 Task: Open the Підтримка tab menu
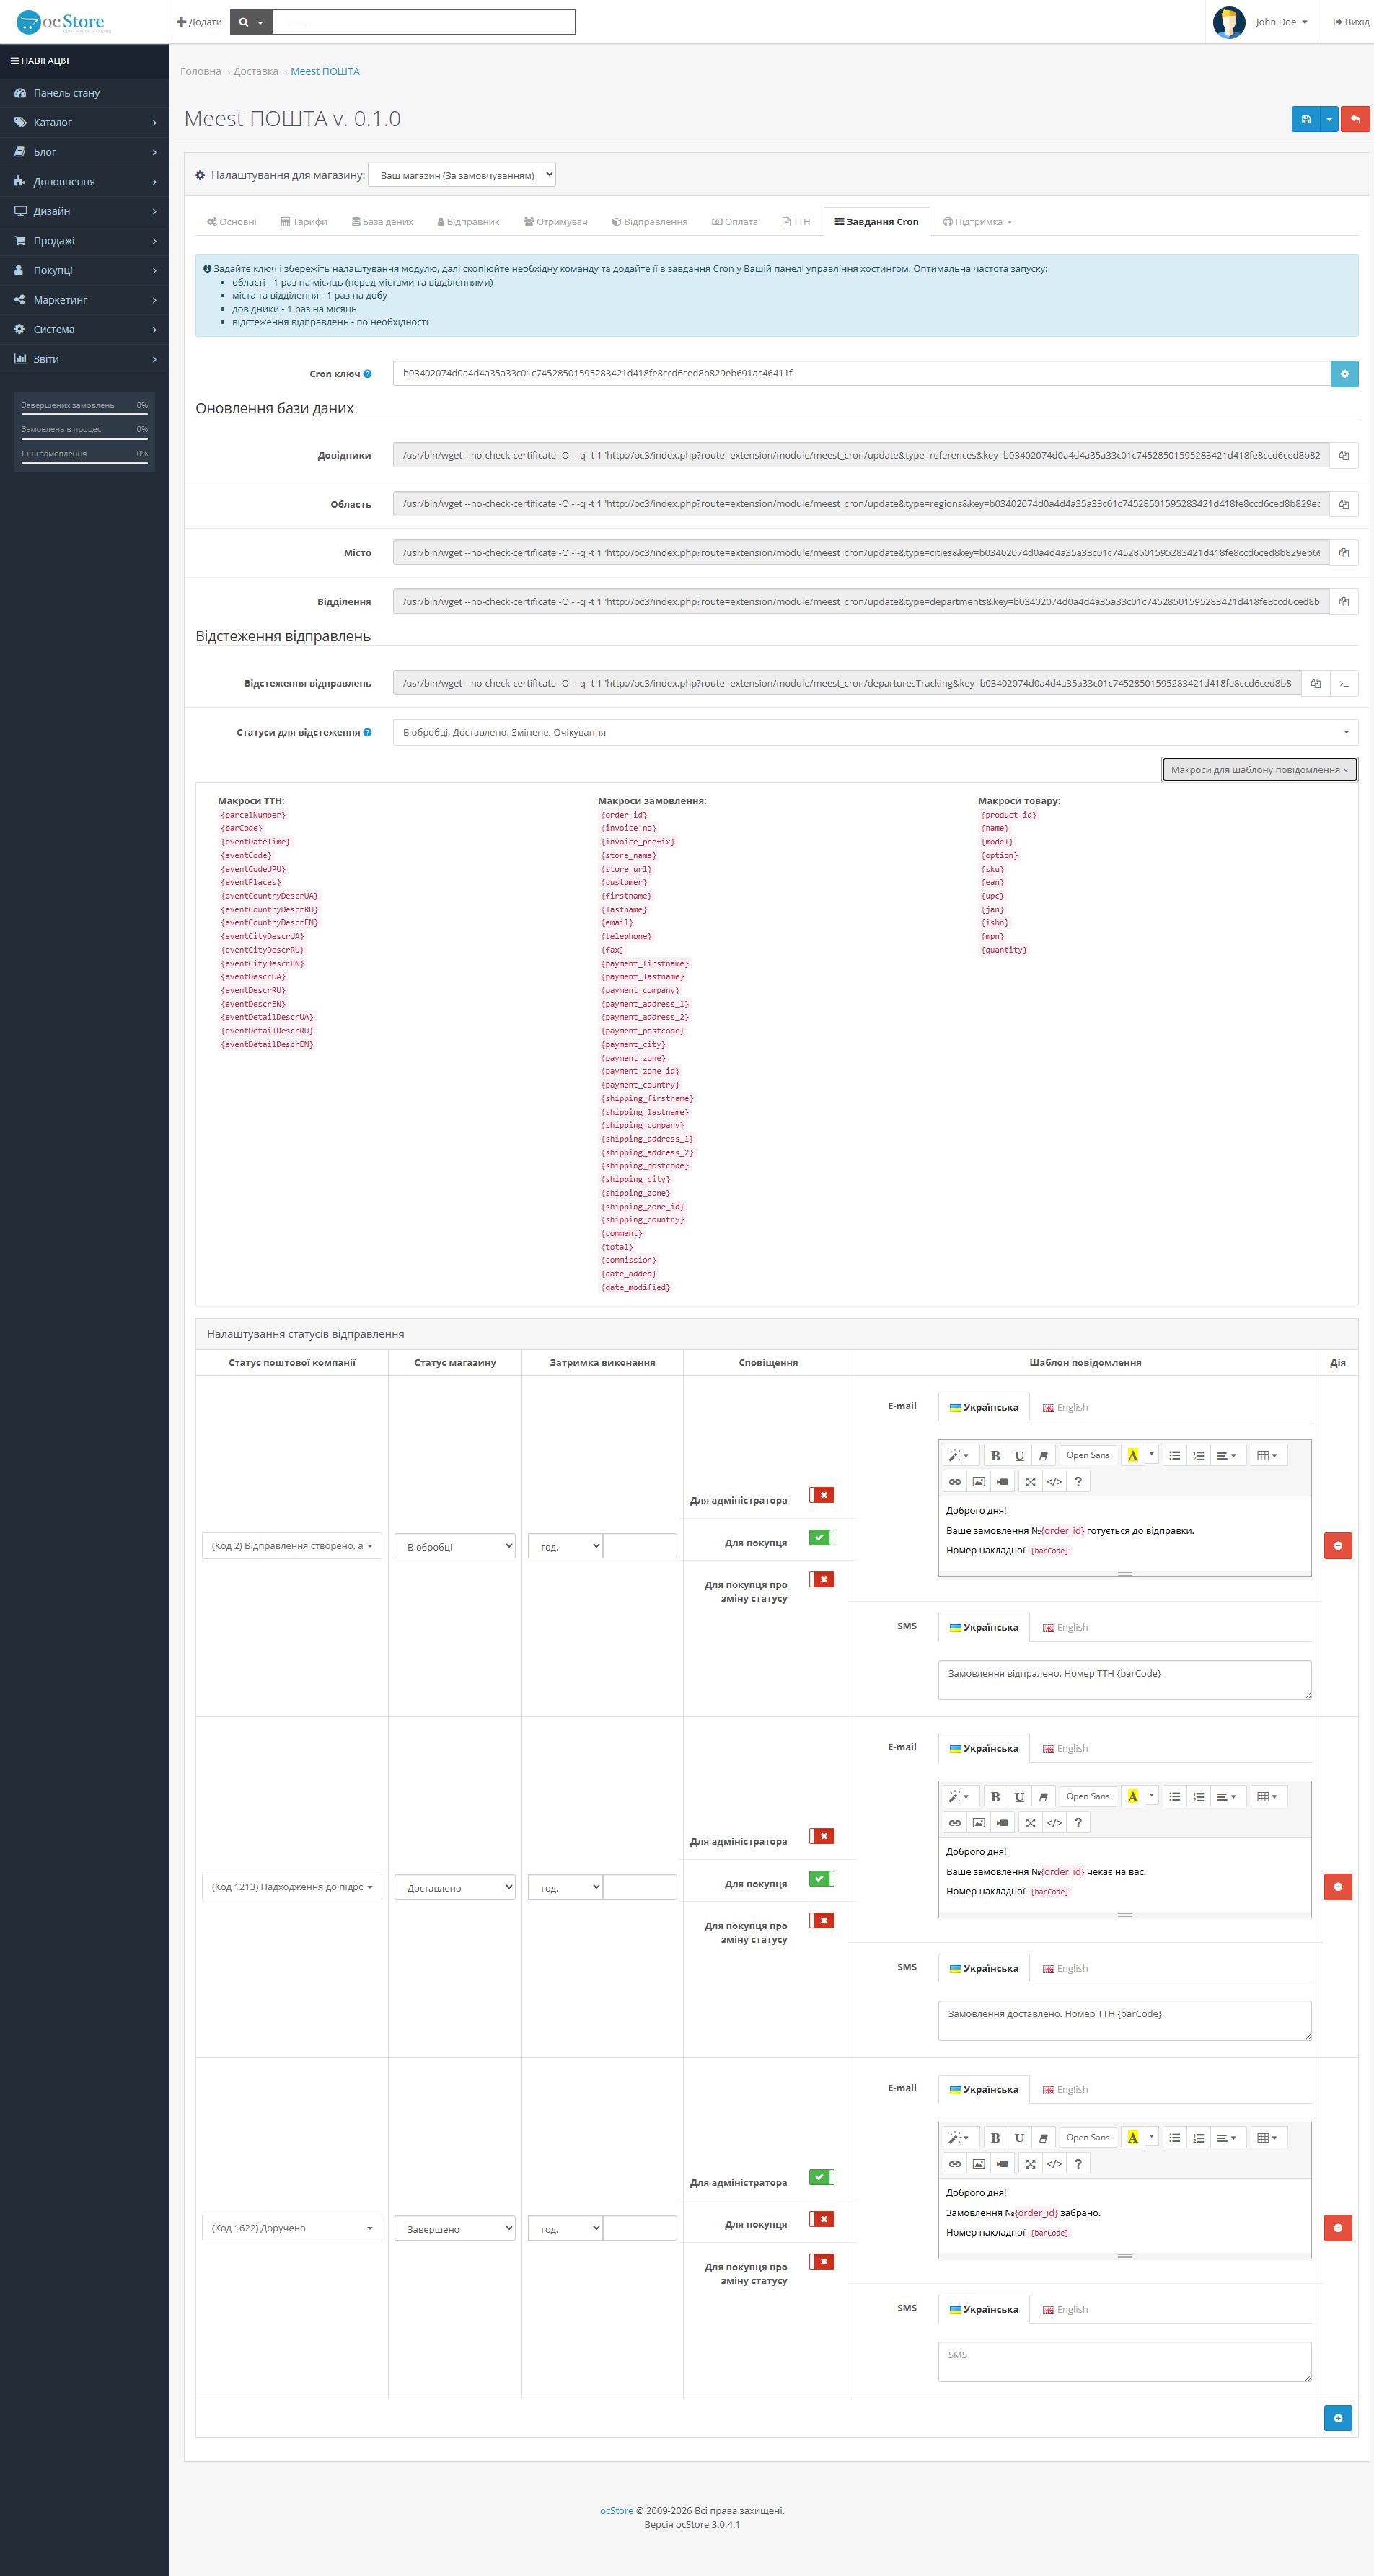(977, 222)
